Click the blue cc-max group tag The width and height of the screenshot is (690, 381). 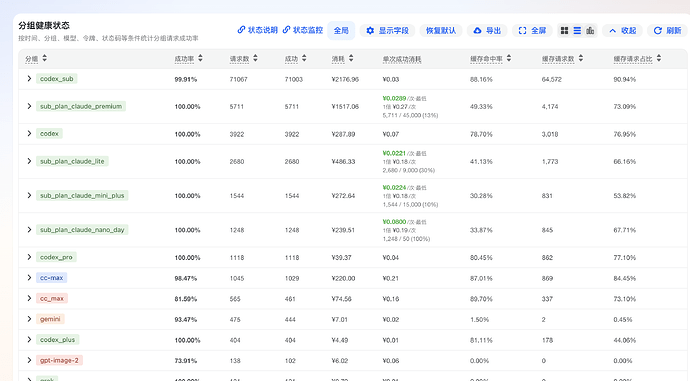pos(51,278)
